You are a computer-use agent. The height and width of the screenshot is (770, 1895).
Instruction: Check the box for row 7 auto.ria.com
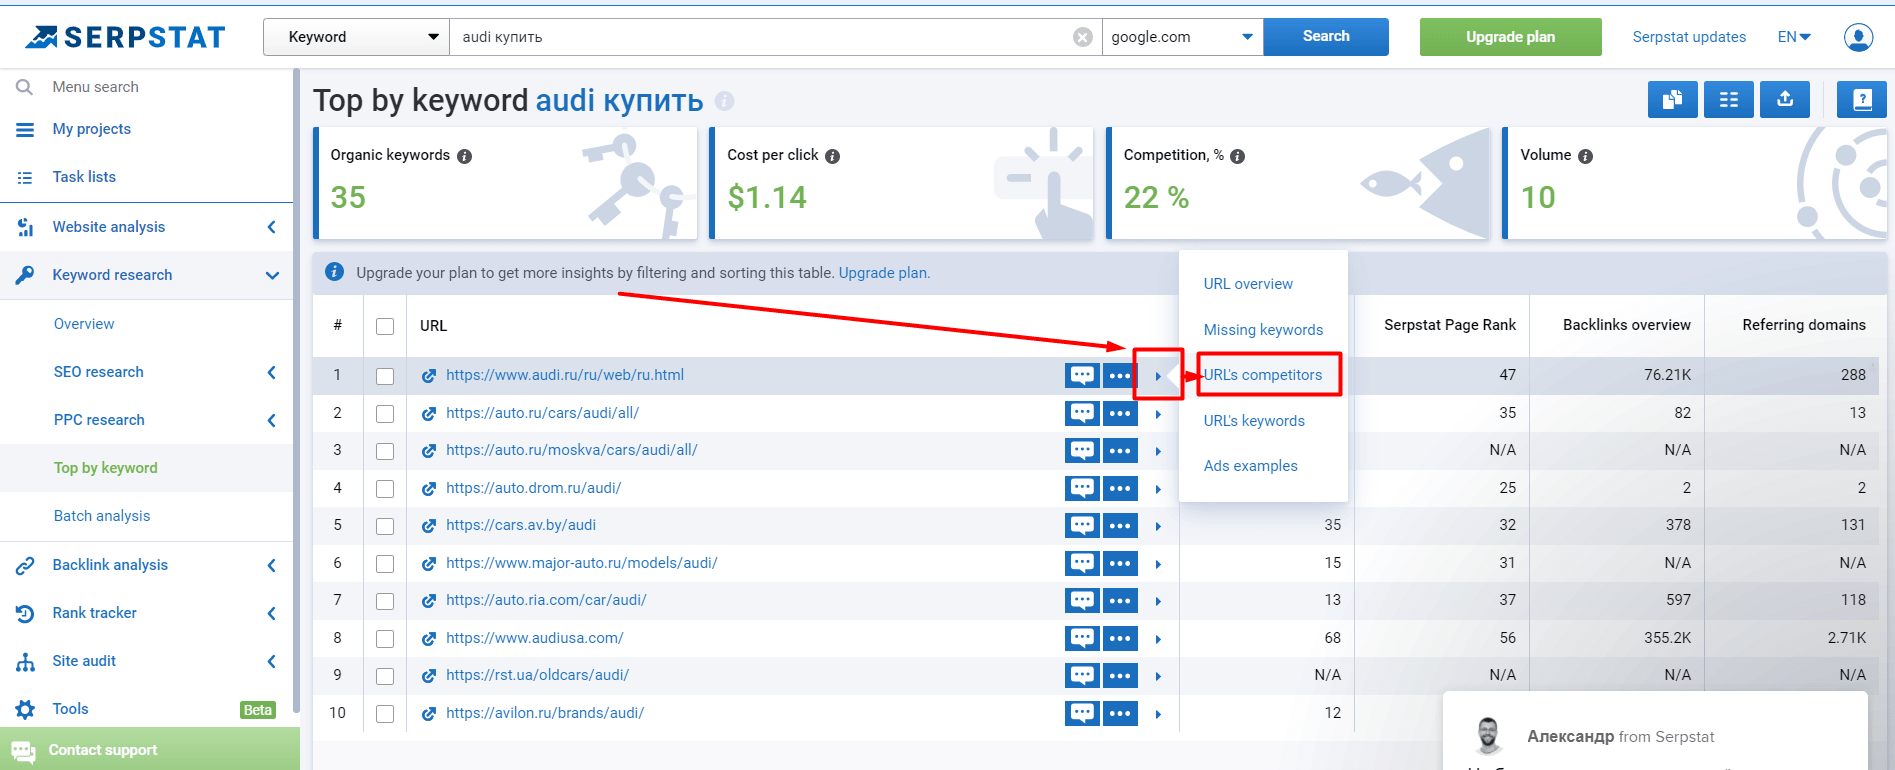pos(385,601)
